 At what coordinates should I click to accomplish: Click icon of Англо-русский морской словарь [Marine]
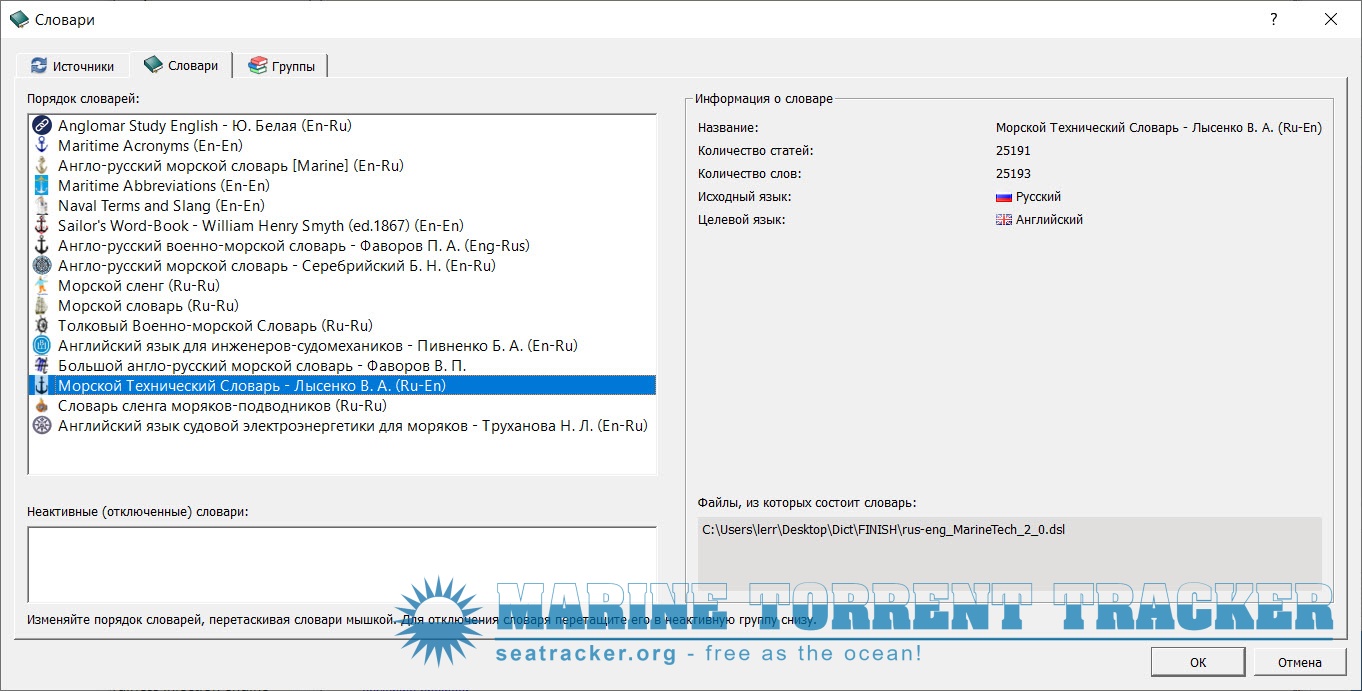click(41, 166)
